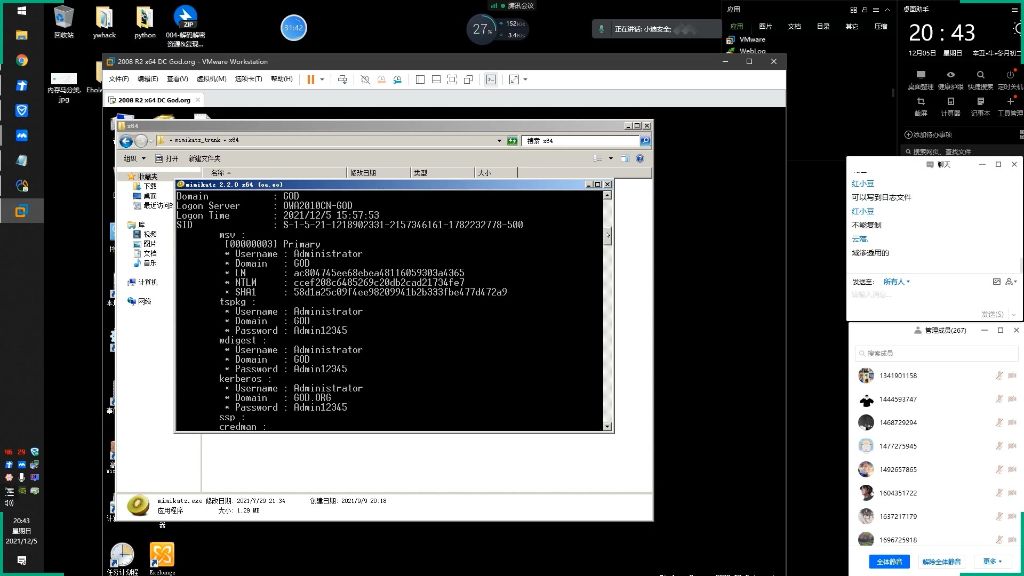The image size is (1024, 576).
Task: Click the take snapshot icon in VMware toolbar
Action: click(365, 79)
